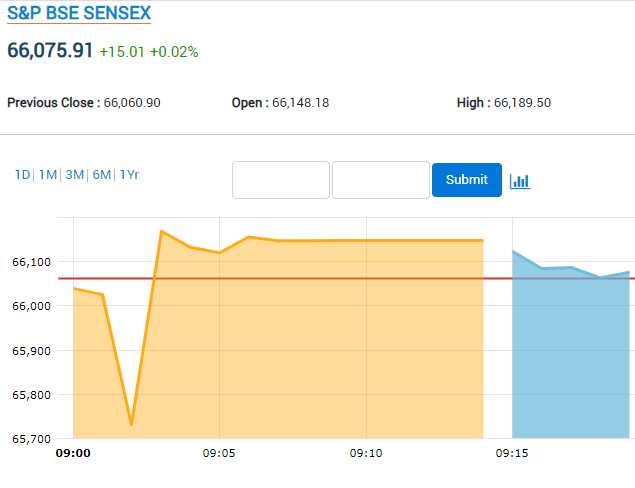Click the current index value 66,075.91
This screenshot has width=635, height=488.
tap(50, 50)
